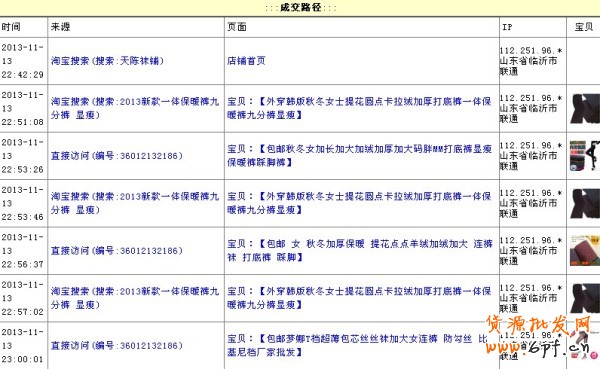
Task: Click IP cell 112.251.96.* in 22:42:29 row
Action: [x=531, y=61]
